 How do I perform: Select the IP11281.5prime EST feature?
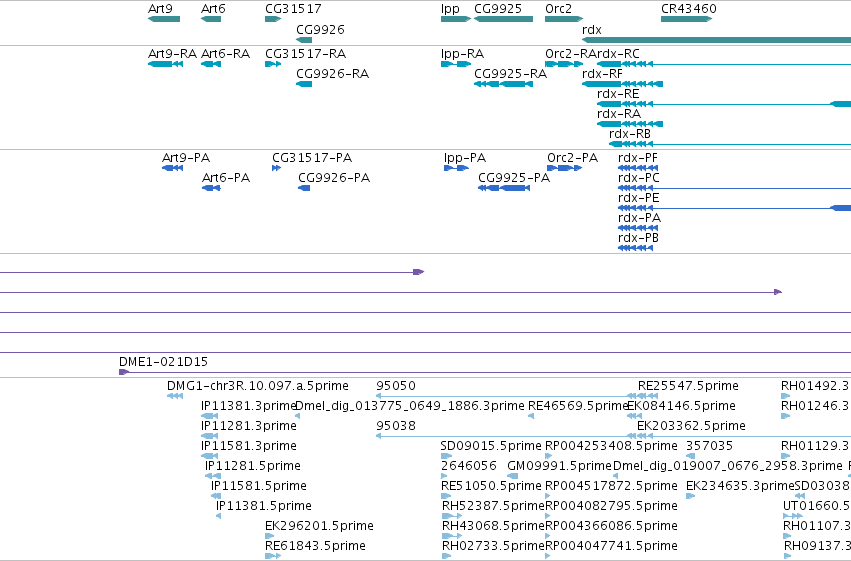[x=213, y=476]
